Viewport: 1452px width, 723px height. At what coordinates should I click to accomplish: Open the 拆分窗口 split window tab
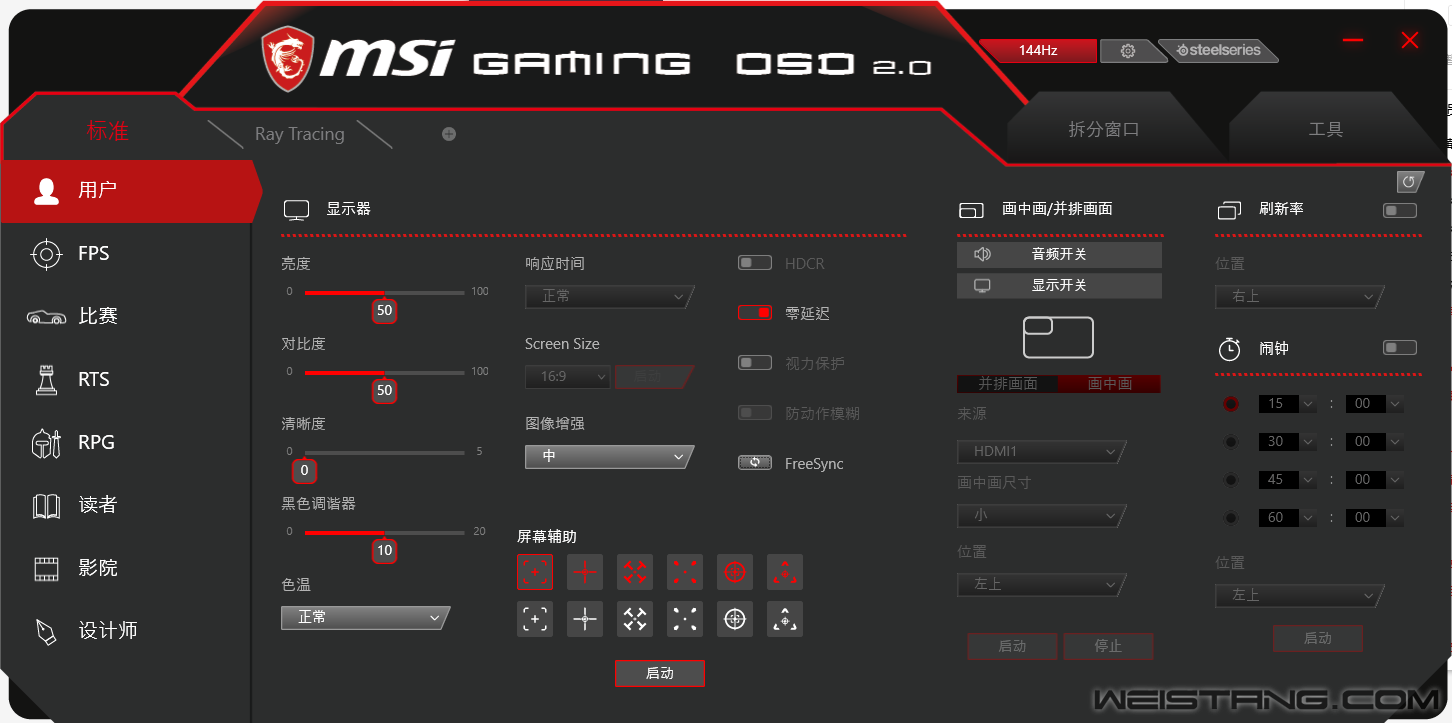tap(1104, 130)
